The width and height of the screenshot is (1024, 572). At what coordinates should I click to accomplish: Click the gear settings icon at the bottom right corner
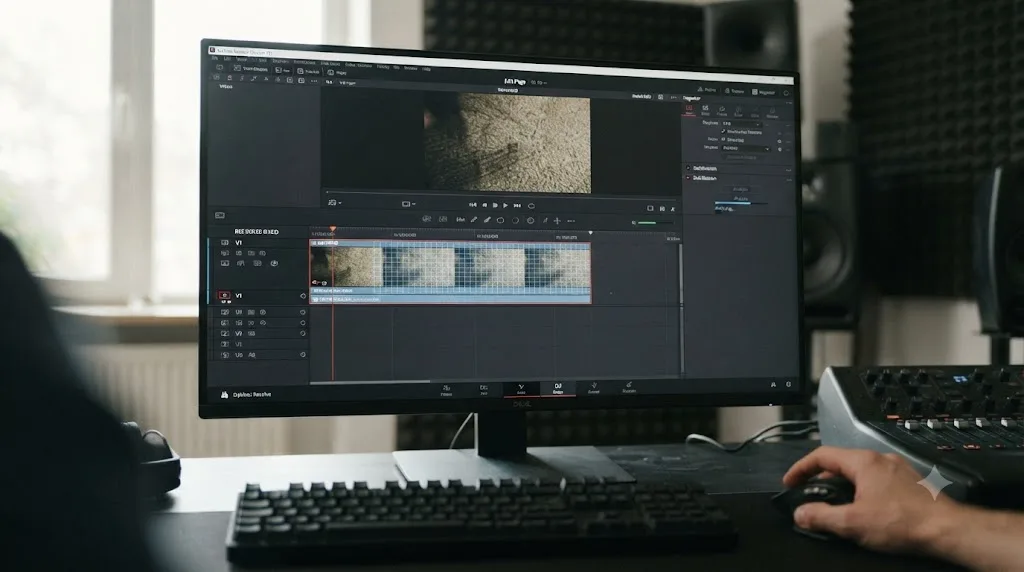point(788,385)
